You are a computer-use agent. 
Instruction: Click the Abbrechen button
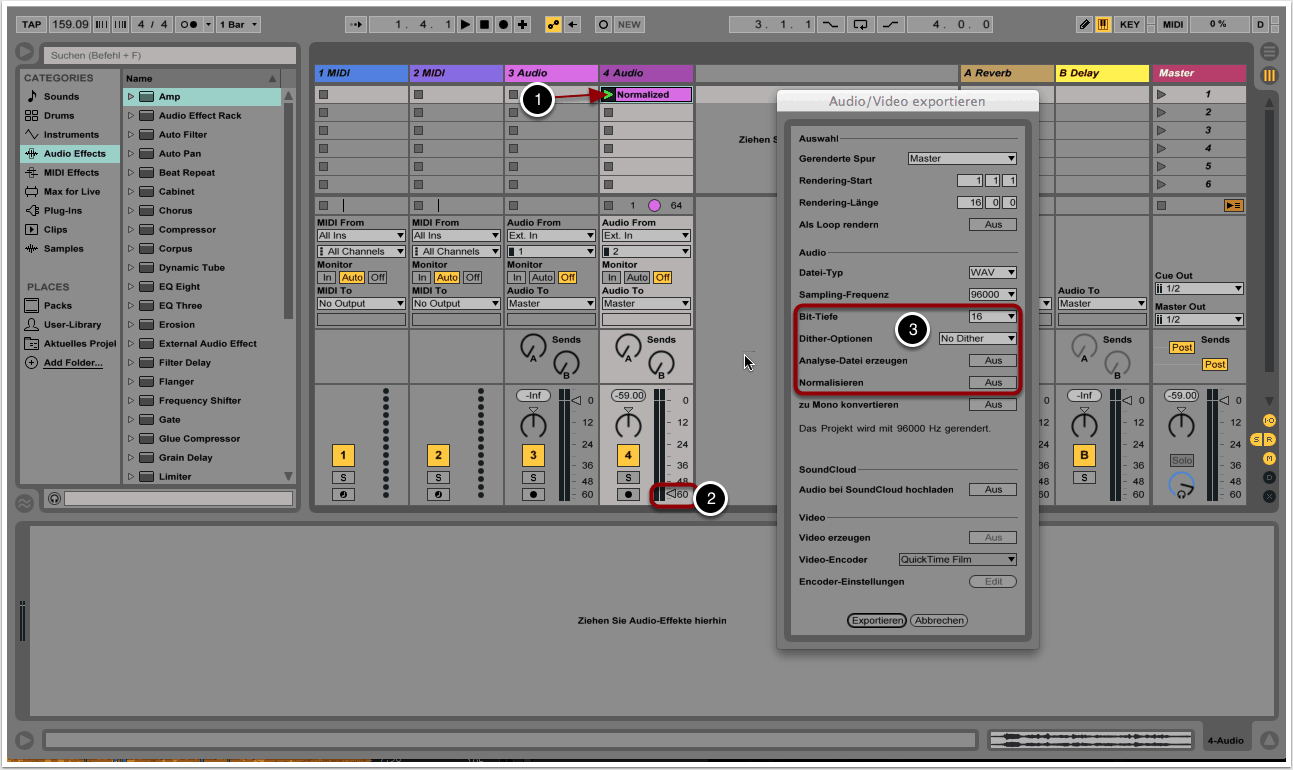click(x=939, y=620)
